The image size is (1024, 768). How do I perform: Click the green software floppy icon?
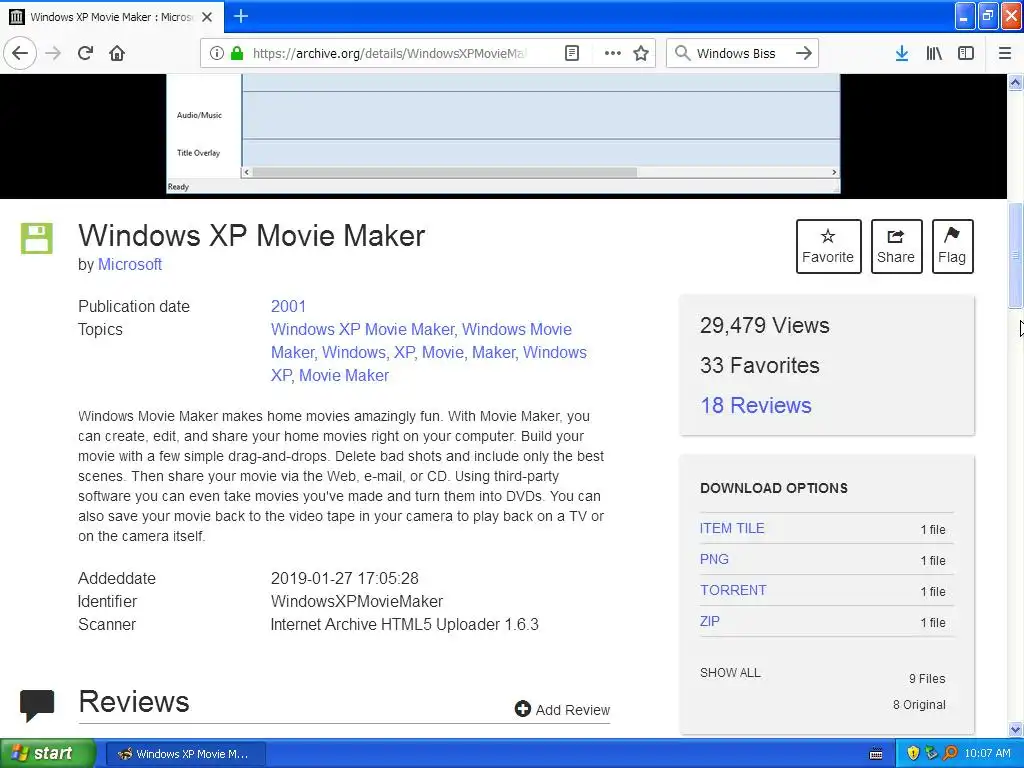click(x=37, y=238)
